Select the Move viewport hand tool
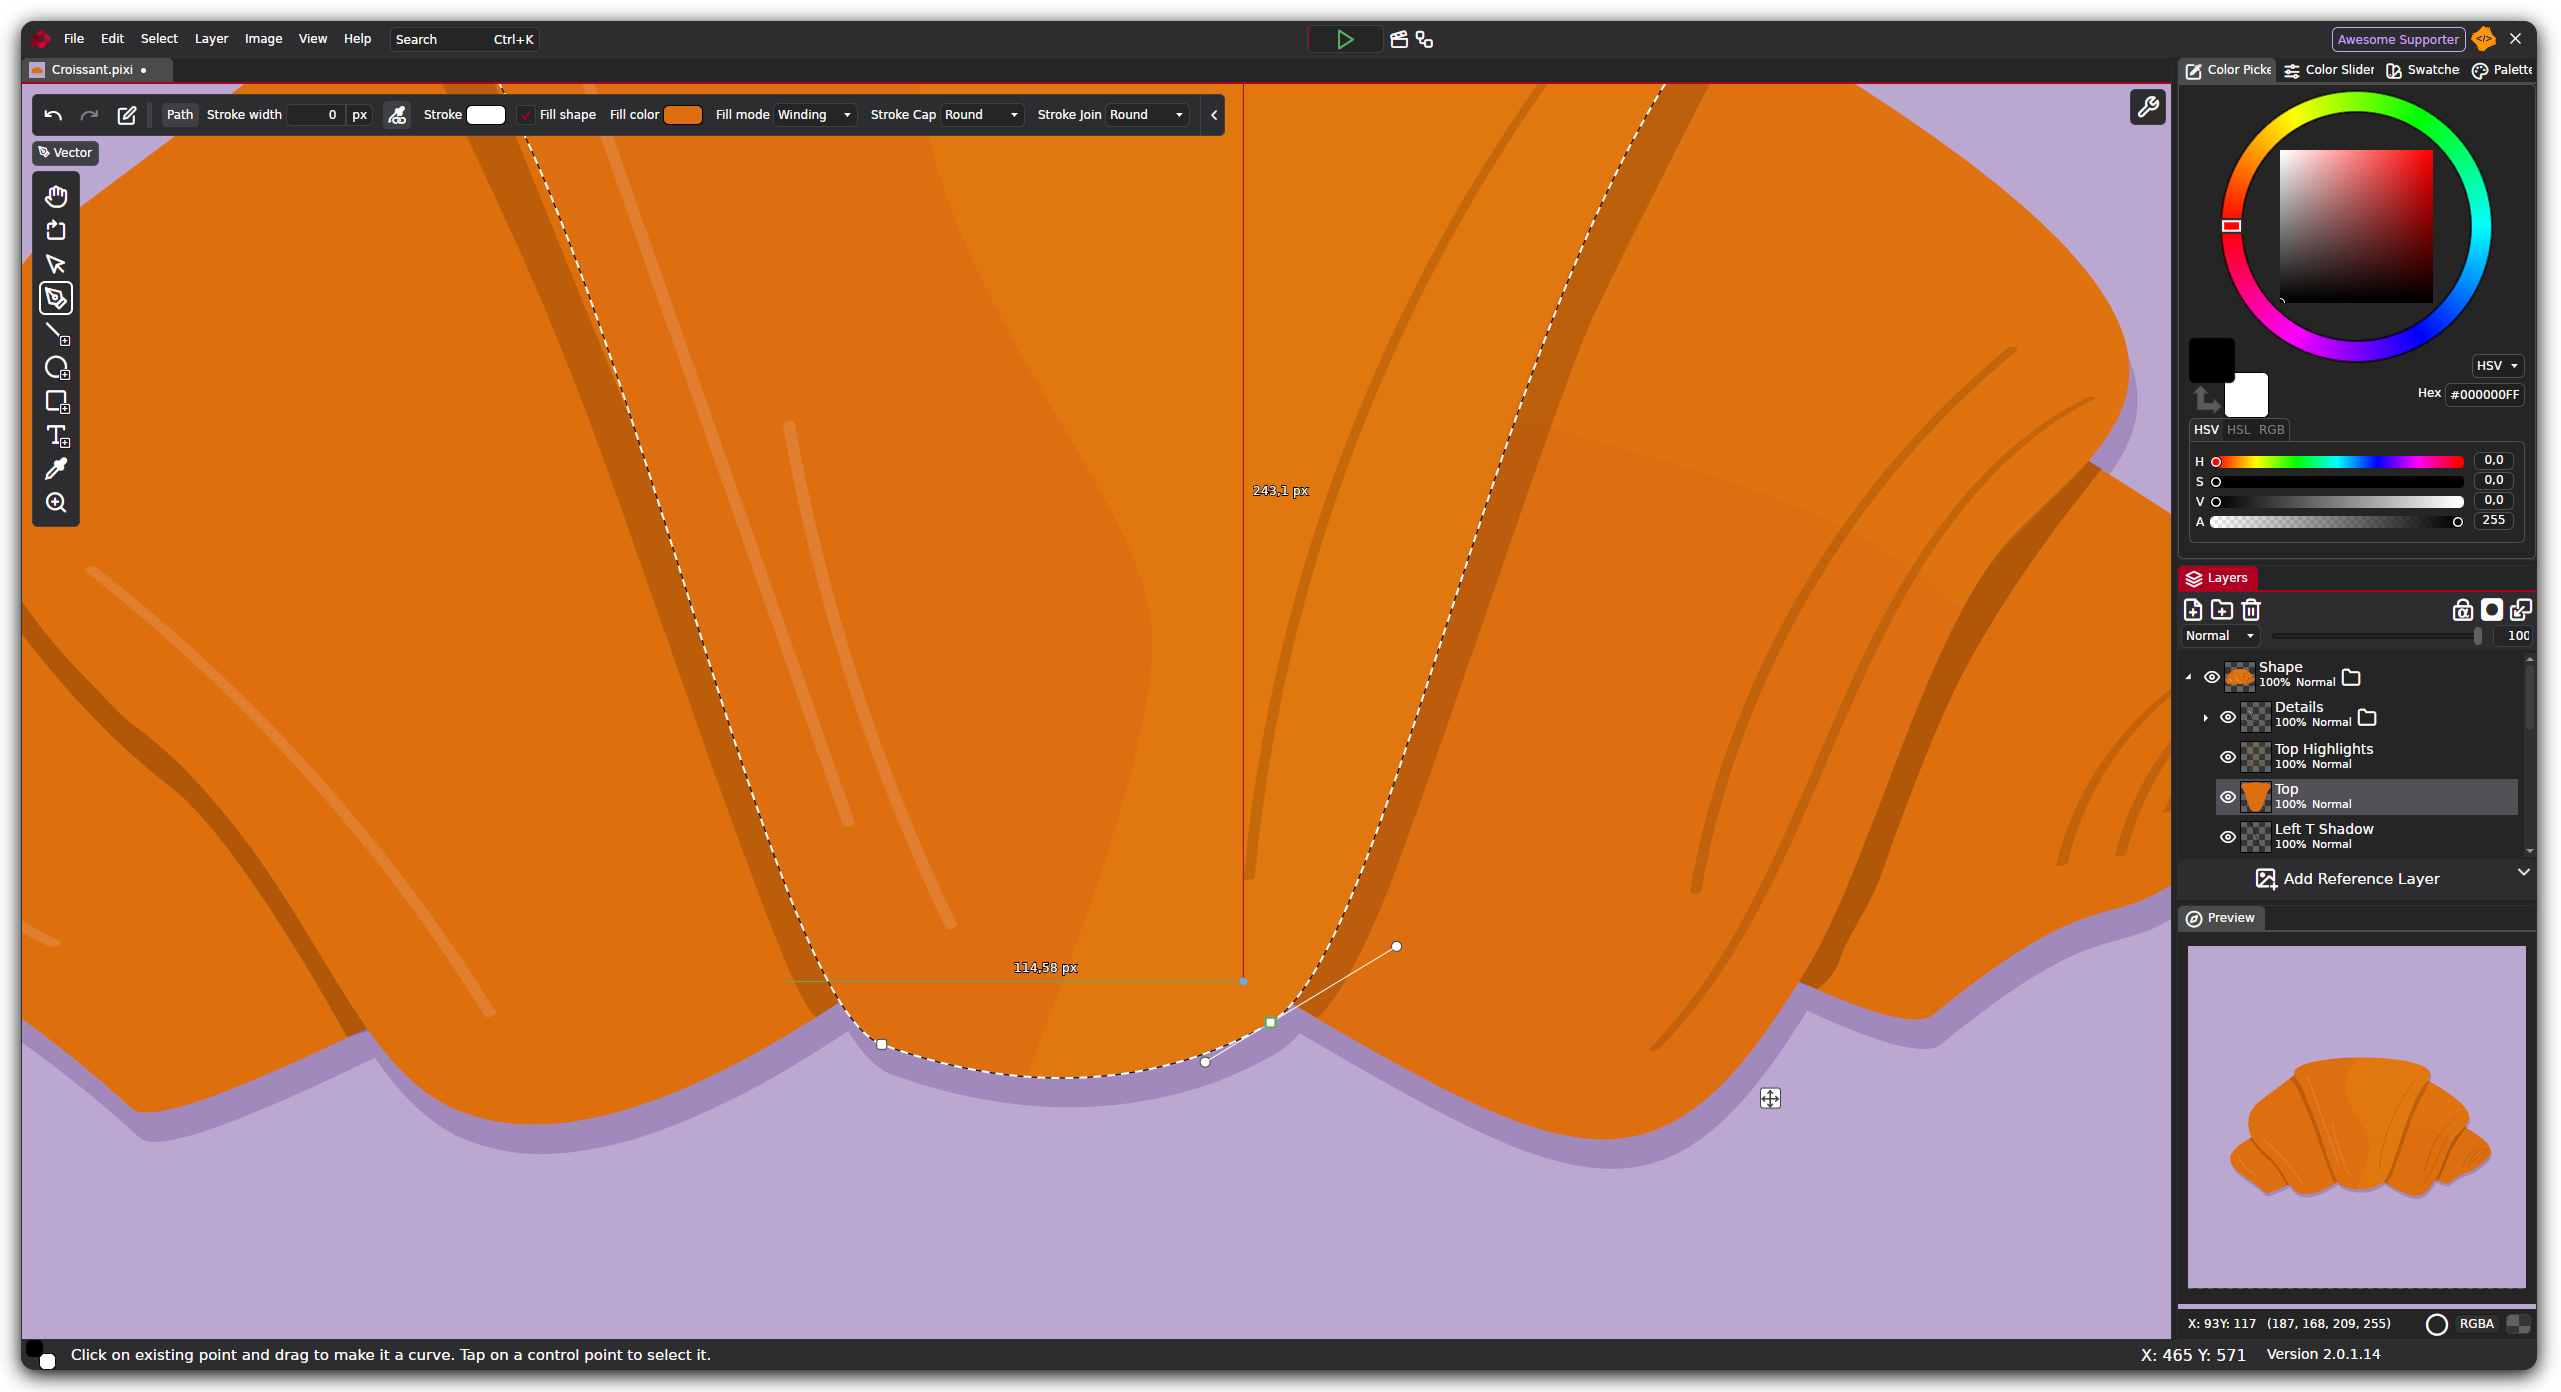The width and height of the screenshot is (2561, 1392). (x=56, y=196)
